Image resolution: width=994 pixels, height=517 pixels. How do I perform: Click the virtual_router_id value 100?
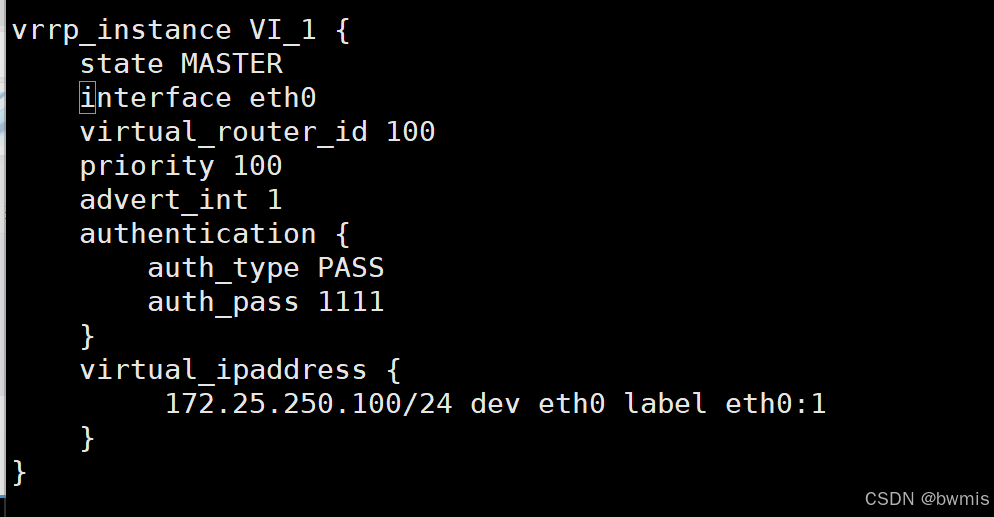click(411, 132)
